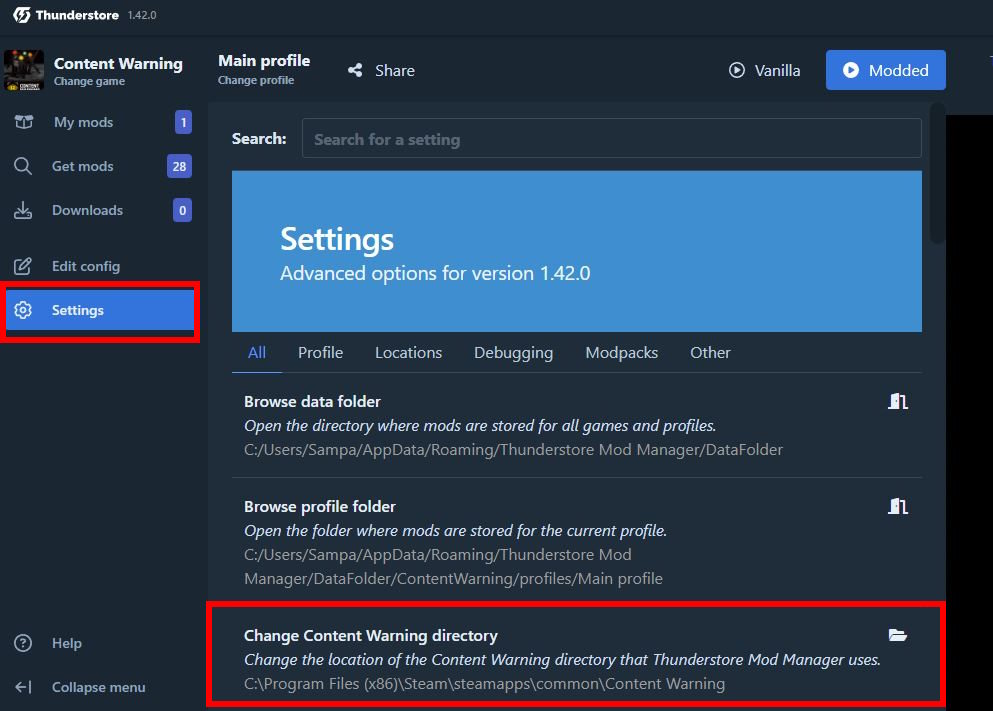
Task: Click the Change Content Warning directory folder icon
Action: point(897,635)
